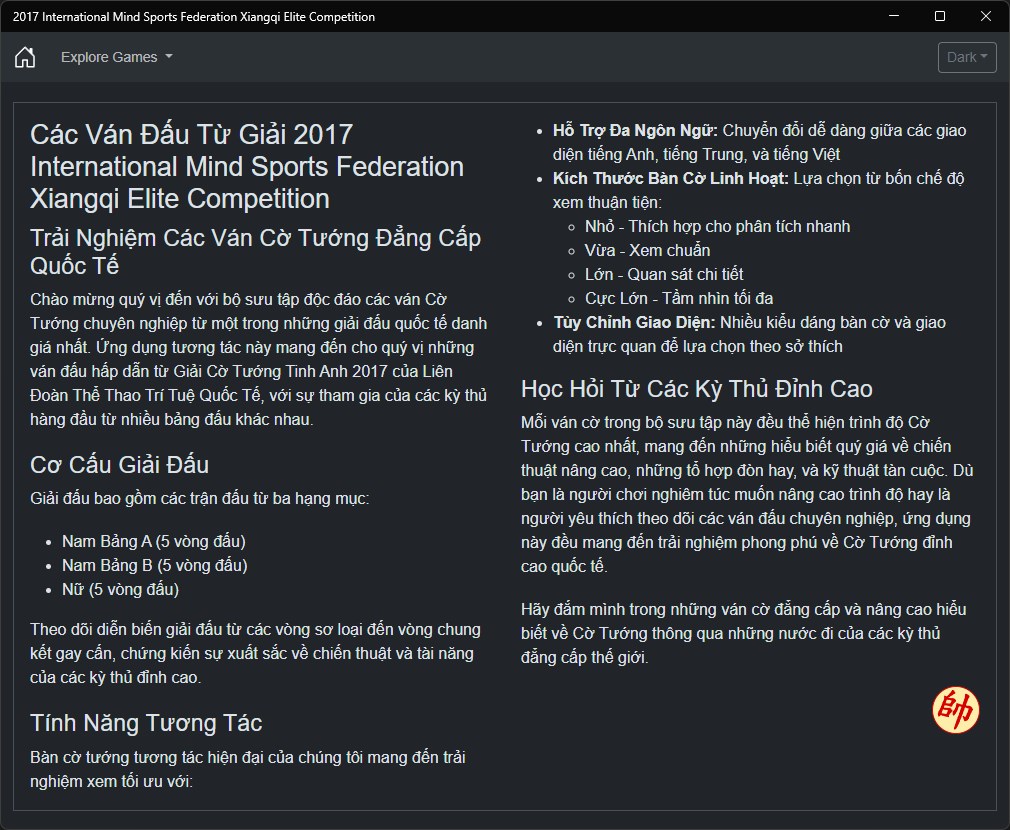Maximize the application window

point(940,16)
